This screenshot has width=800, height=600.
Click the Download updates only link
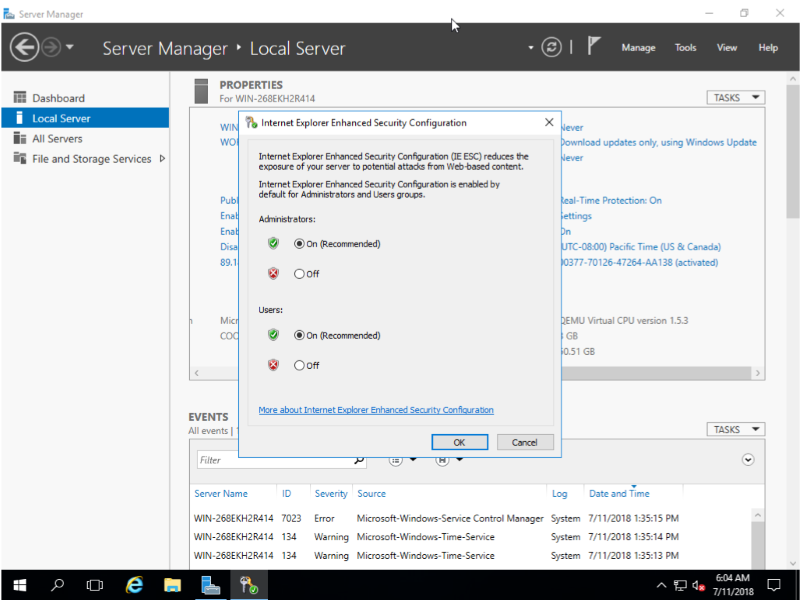pos(658,142)
